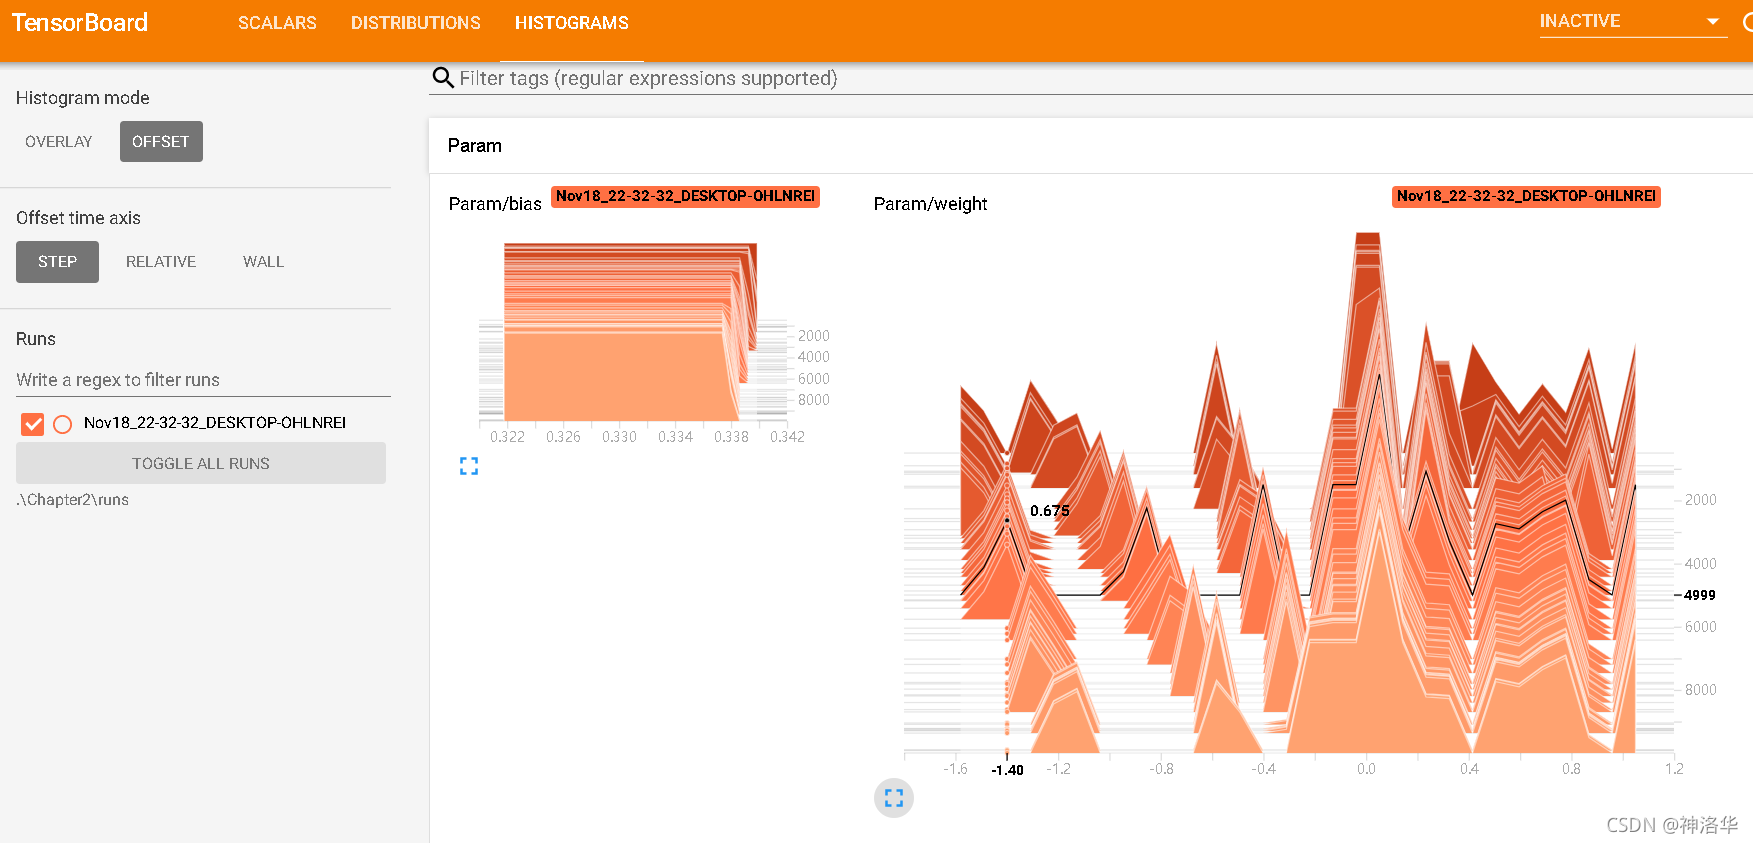The width and height of the screenshot is (1753, 843).
Task: Click the Histogram mode heading
Action: (x=83, y=98)
